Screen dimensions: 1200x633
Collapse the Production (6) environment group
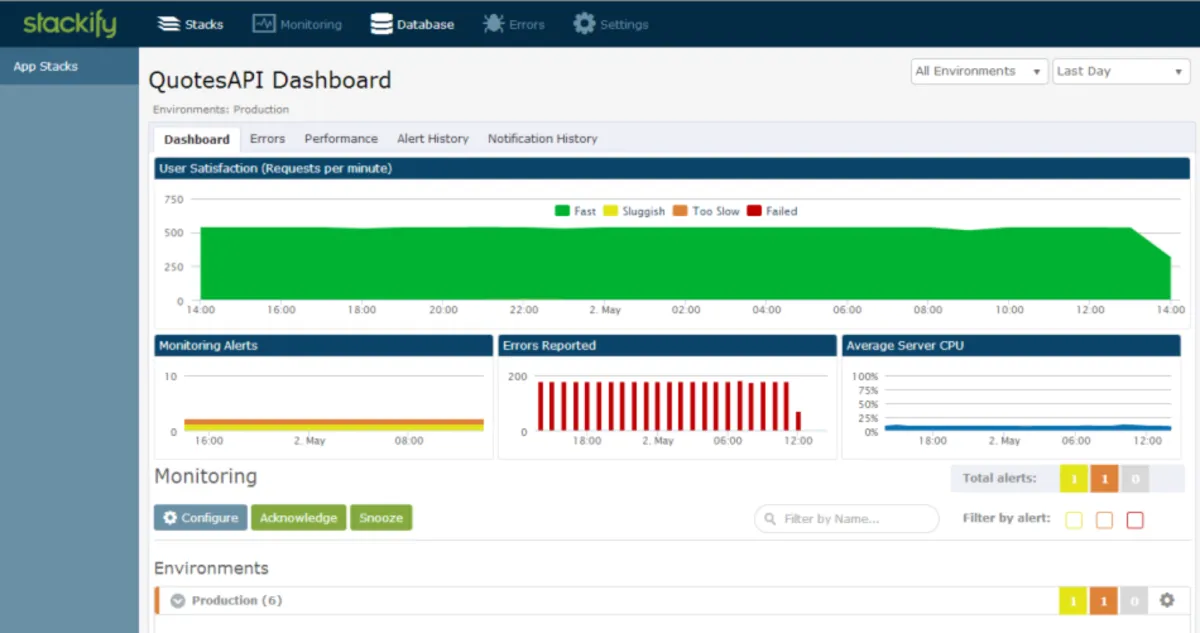[178, 601]
